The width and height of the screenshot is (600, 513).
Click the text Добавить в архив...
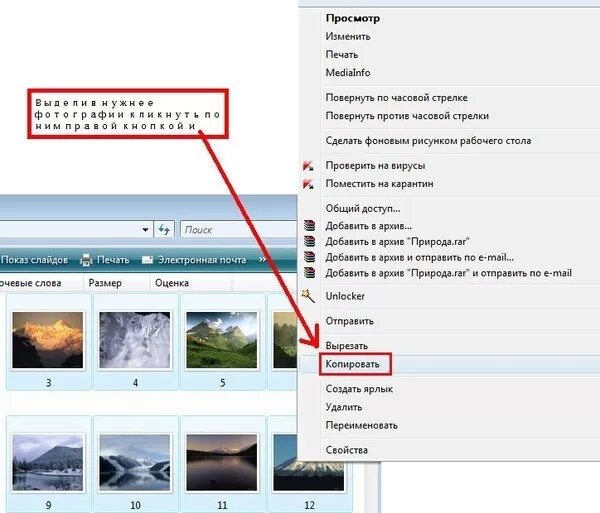368,226
